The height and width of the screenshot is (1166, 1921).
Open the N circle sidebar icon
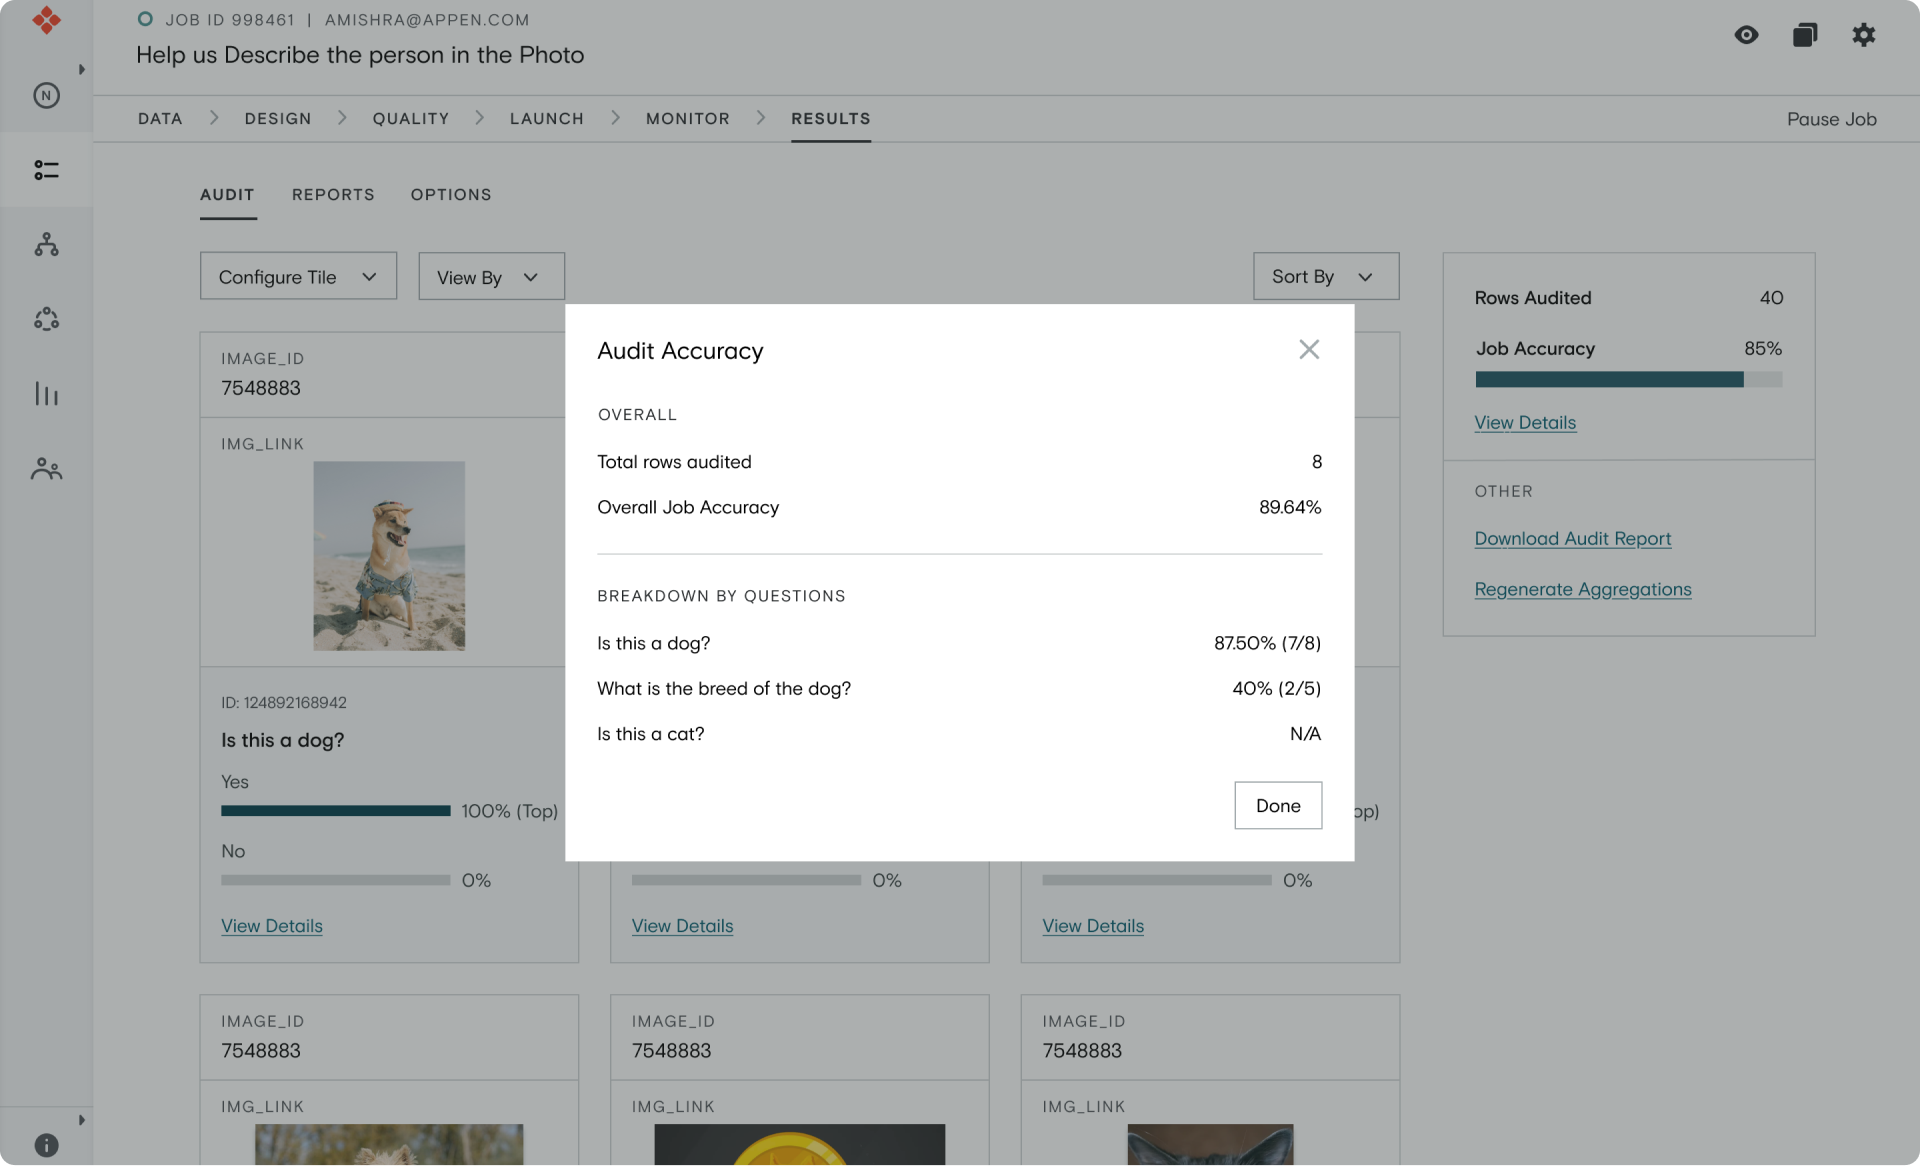[x=46, y=95]
